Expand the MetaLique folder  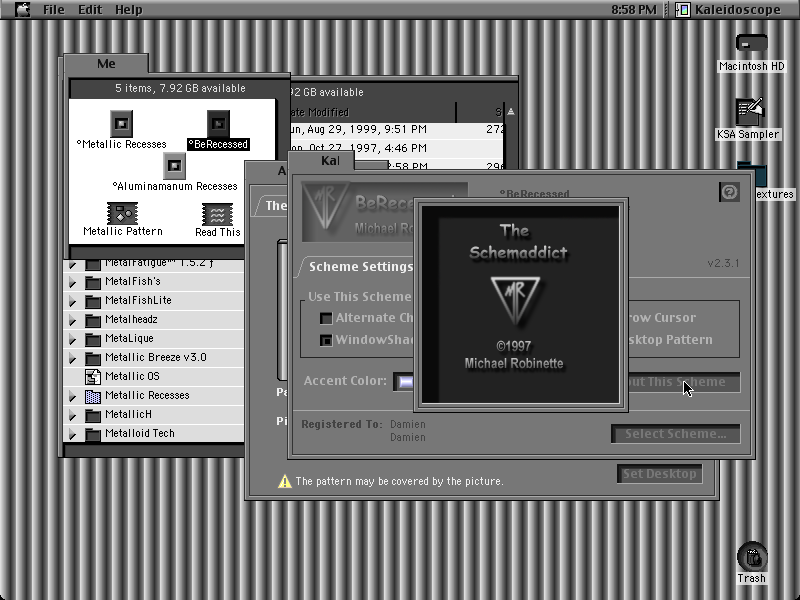point(72,339)
